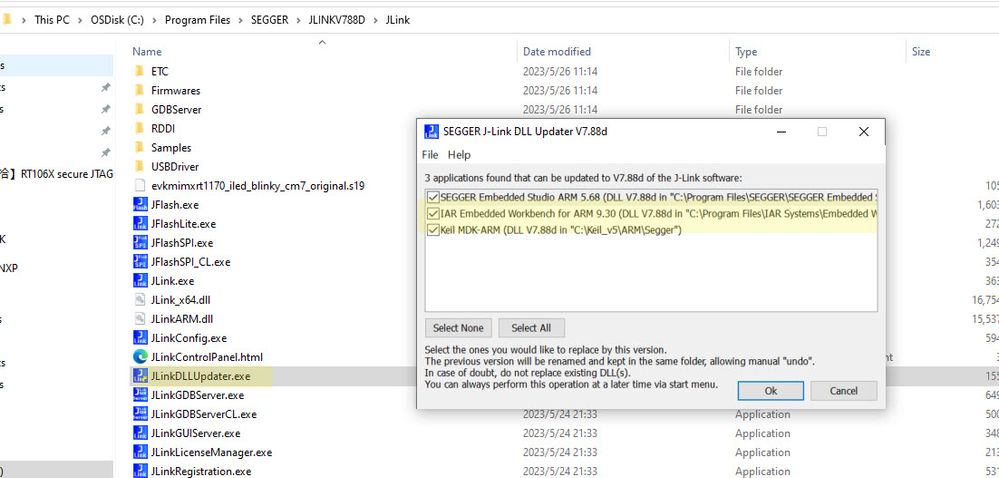Image resolution: width=999 pixels, height=478 pixels.
Task: Click the Select None button
Action: tap(458, 328)
